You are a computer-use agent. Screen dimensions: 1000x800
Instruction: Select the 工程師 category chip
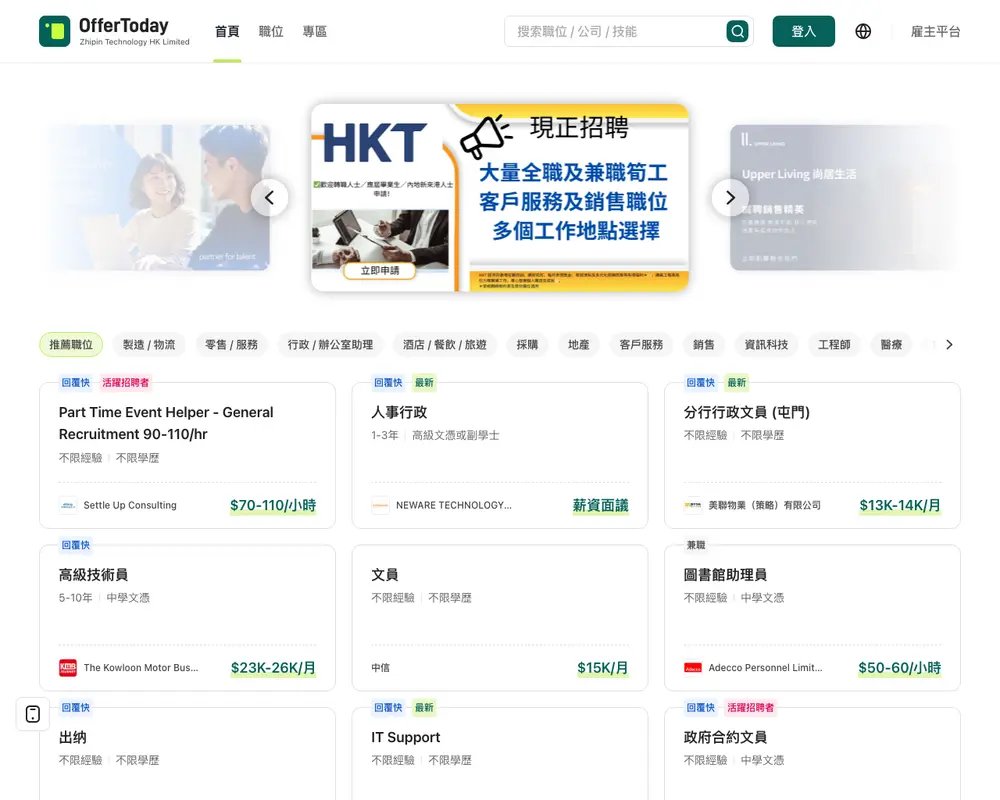click(834, 344)
